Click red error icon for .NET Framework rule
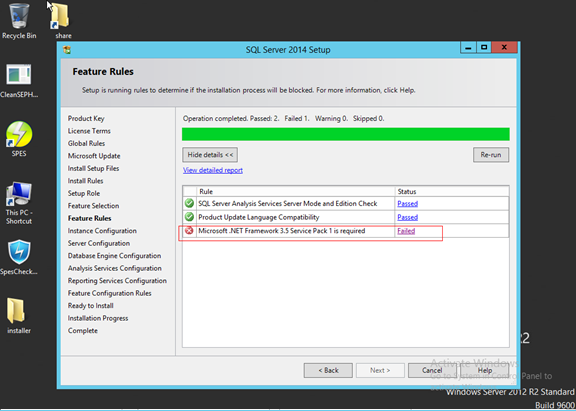 (x=190, y=231)
